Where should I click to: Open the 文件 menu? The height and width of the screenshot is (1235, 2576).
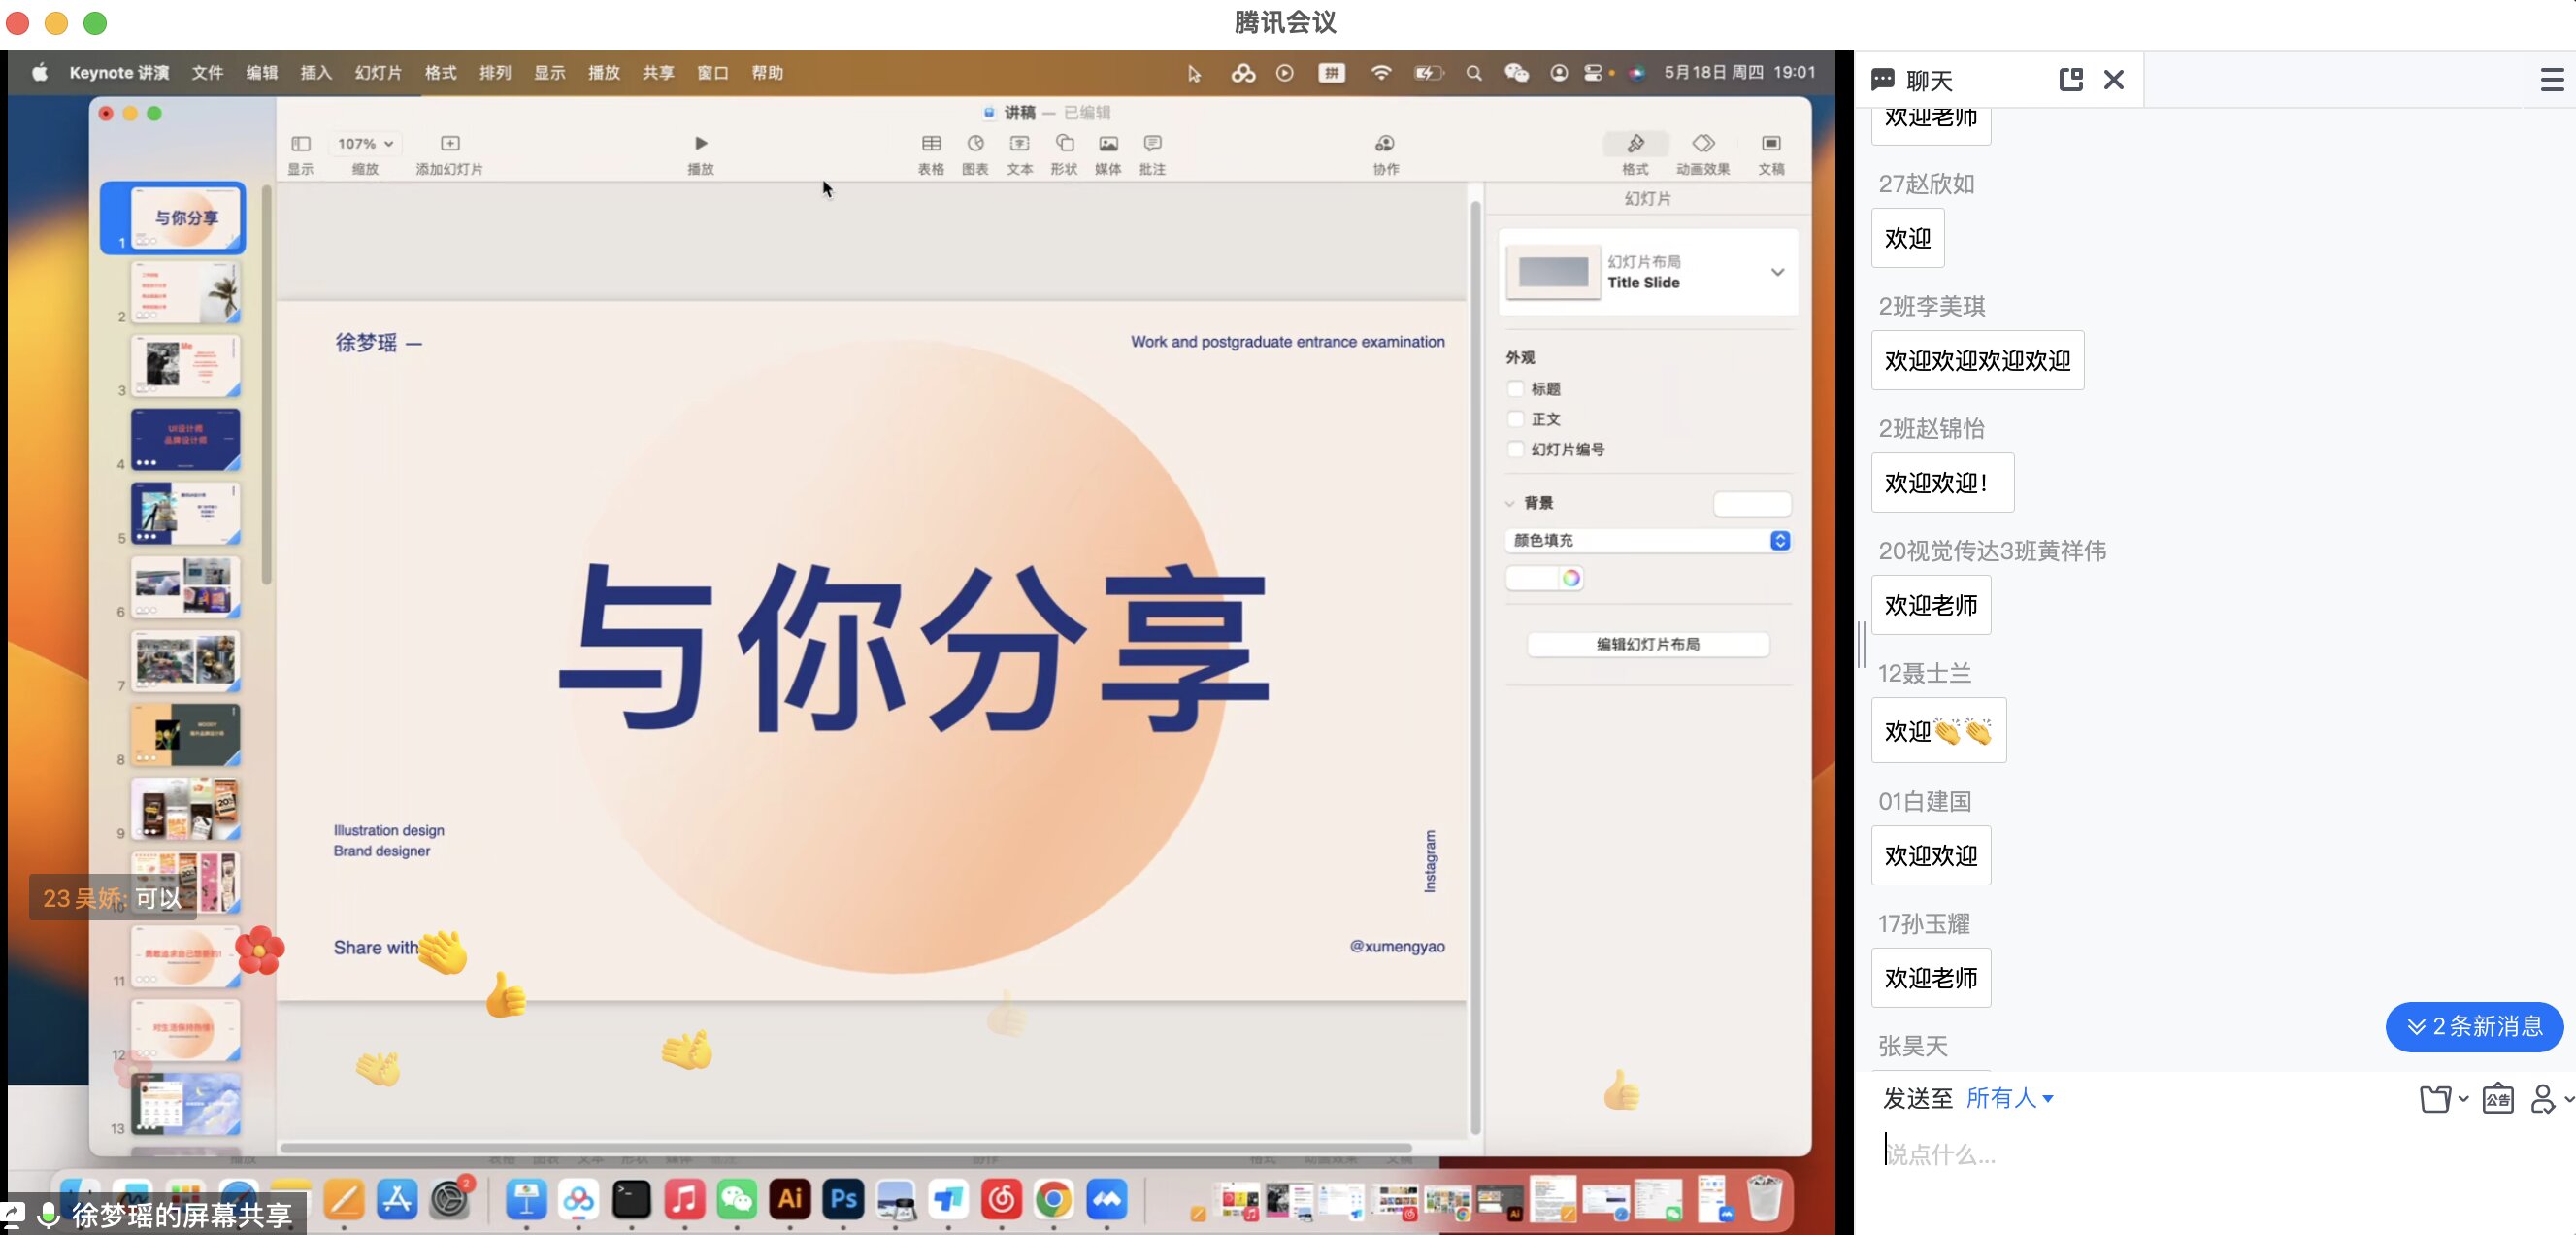tap(207, 73)
